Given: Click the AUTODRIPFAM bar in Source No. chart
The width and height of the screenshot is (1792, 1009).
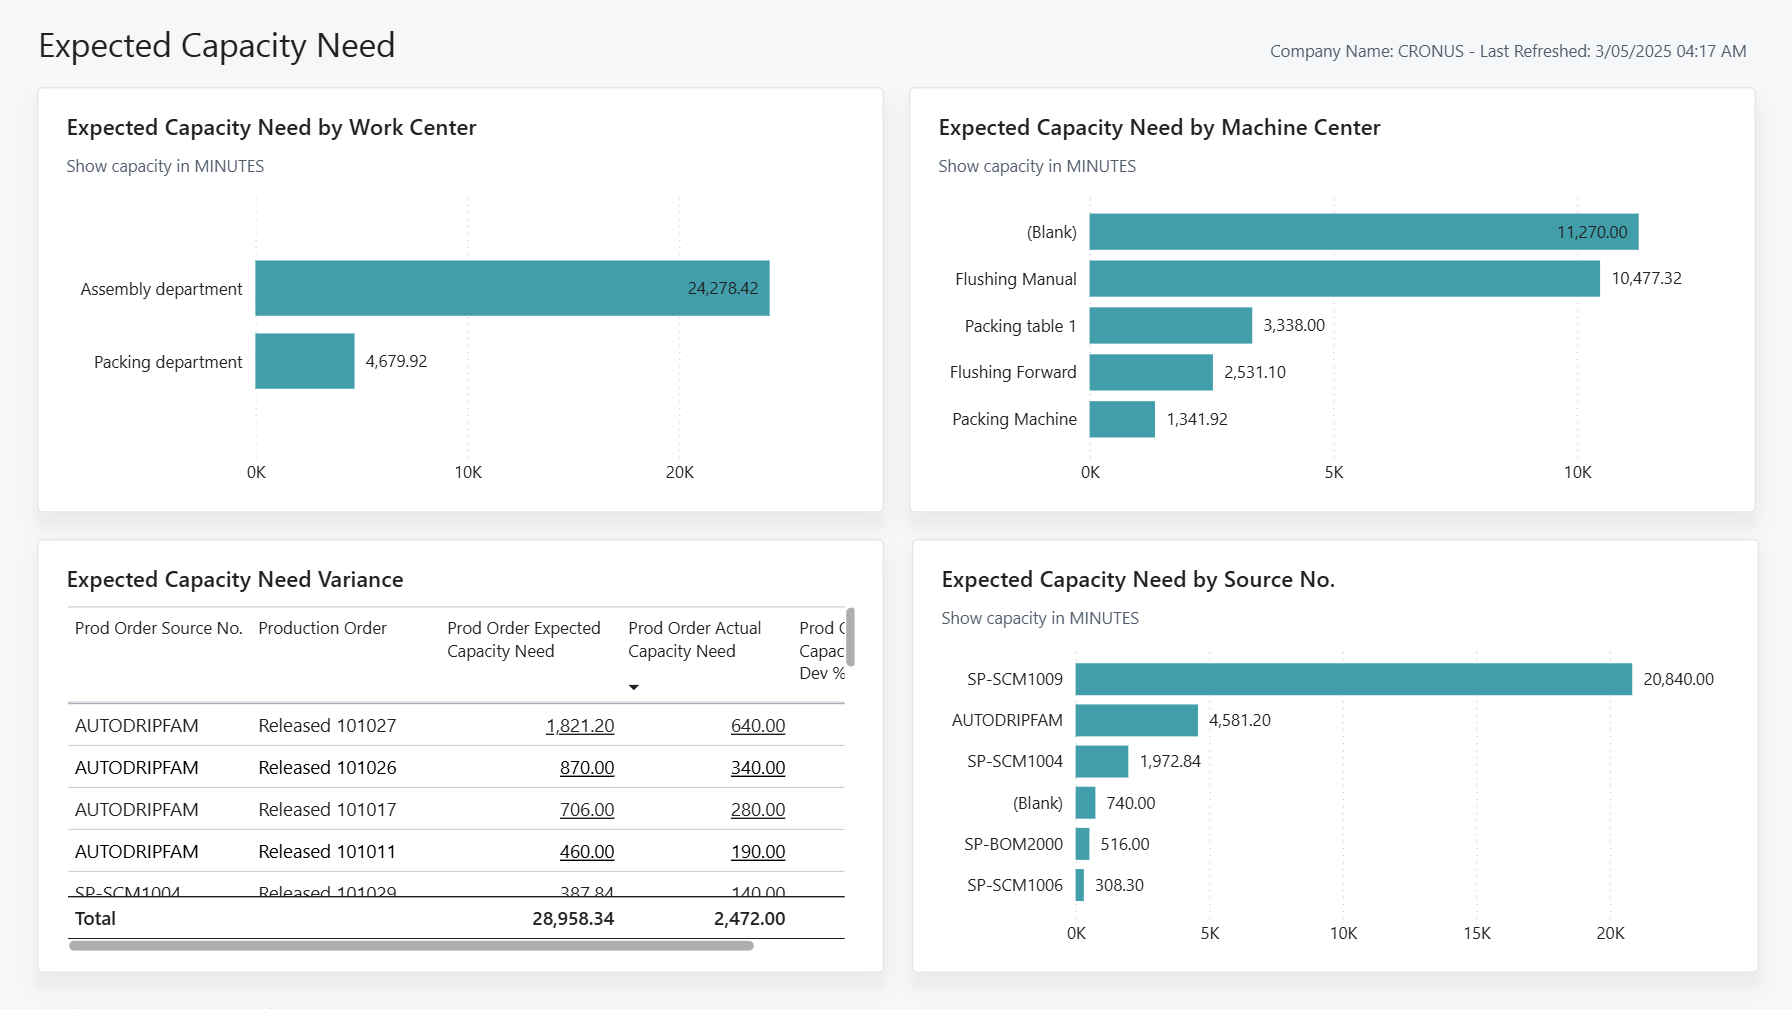Looking at the screenshot, I should tap(1135, 720).
